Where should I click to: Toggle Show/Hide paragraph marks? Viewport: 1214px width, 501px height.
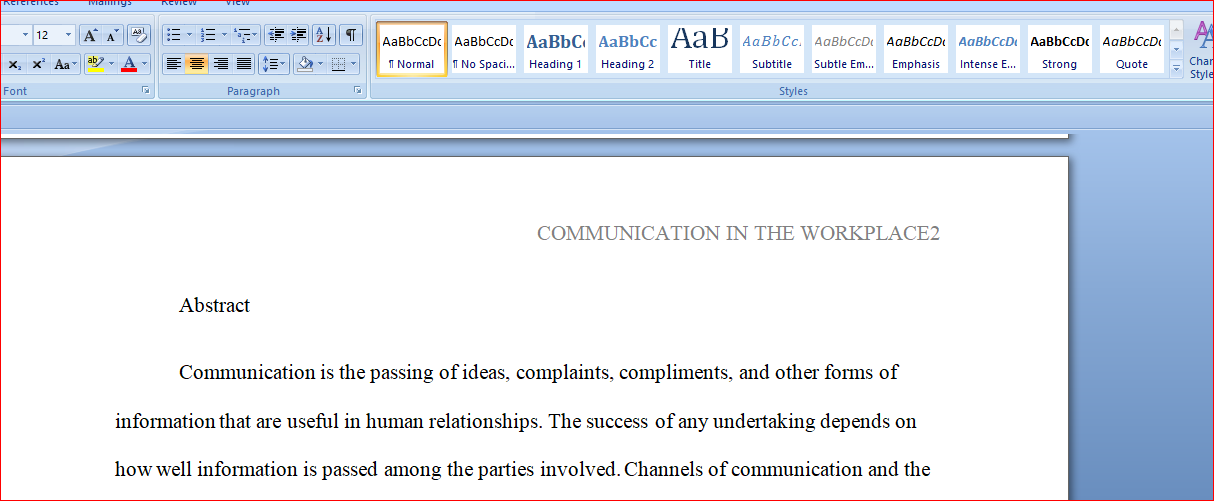351,35
